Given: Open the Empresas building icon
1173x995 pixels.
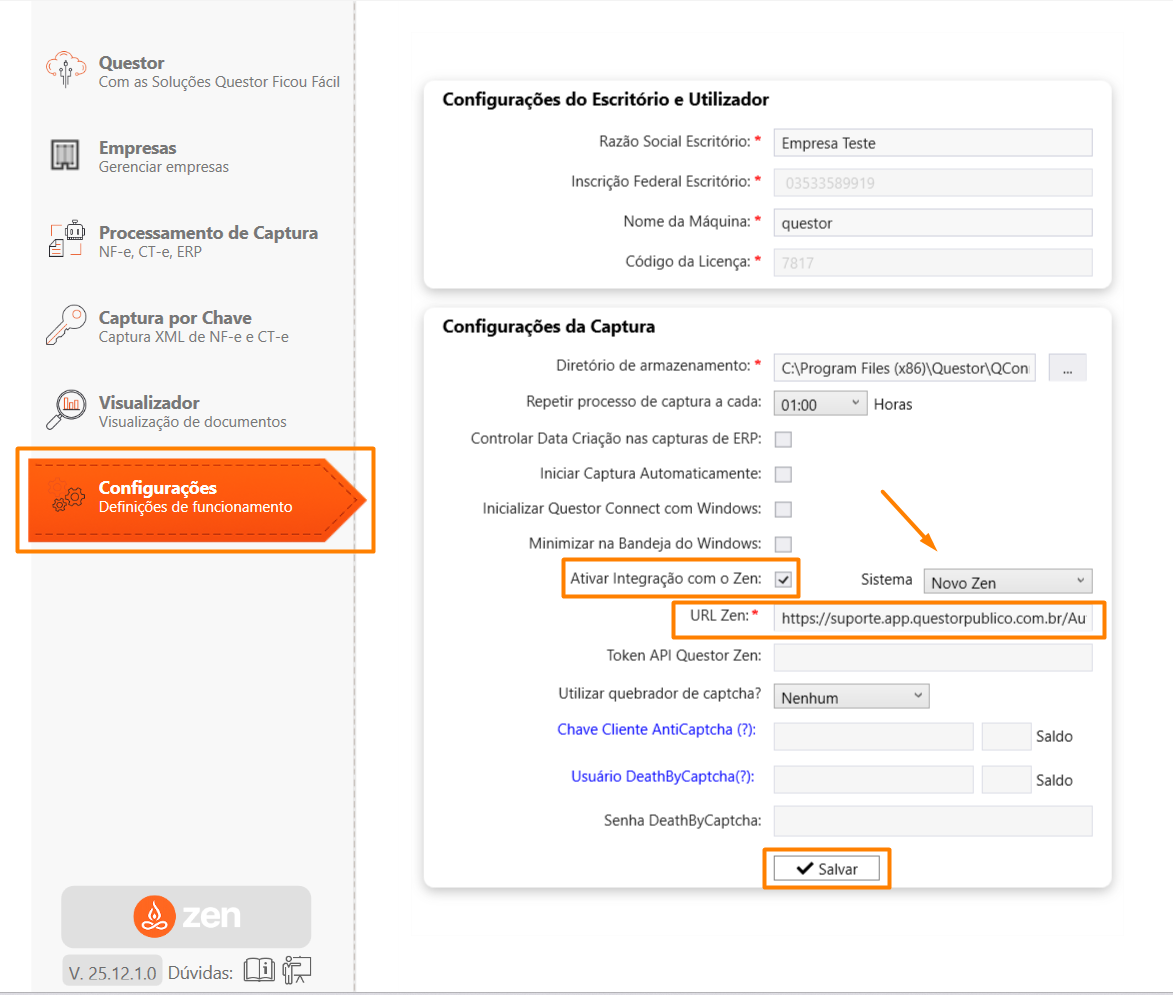Looking at the screenshot, I should point(65,155).
